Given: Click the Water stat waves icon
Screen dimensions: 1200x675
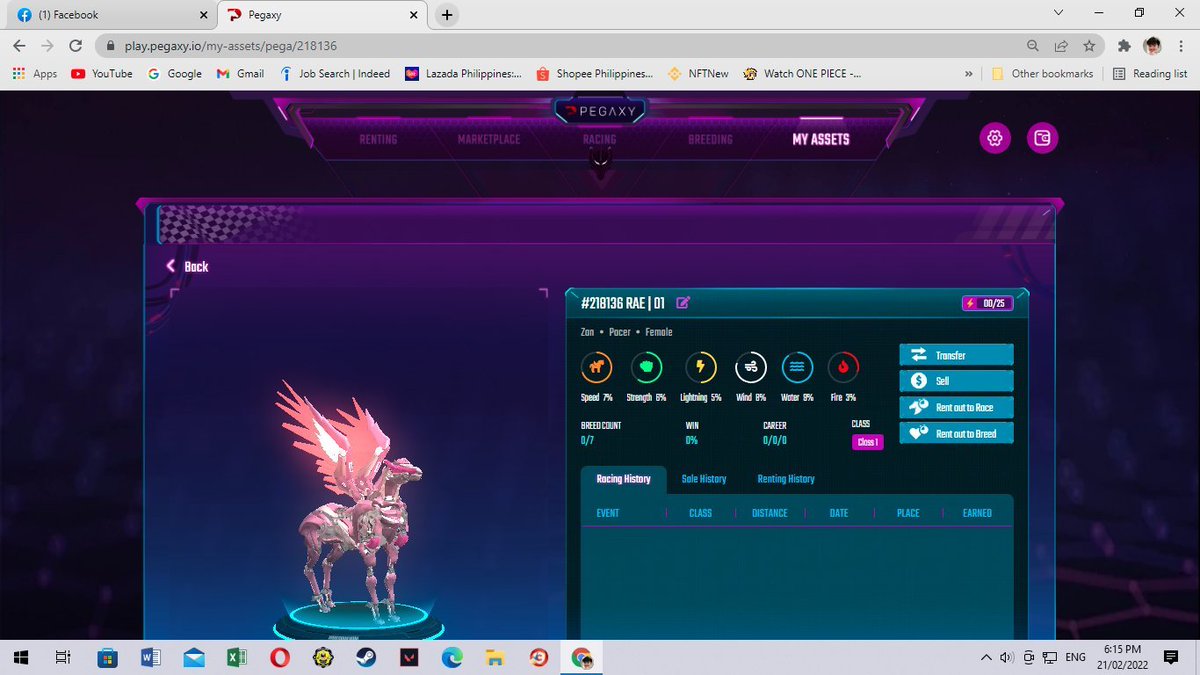Looking at the screenshot, I should click(797, 368).
